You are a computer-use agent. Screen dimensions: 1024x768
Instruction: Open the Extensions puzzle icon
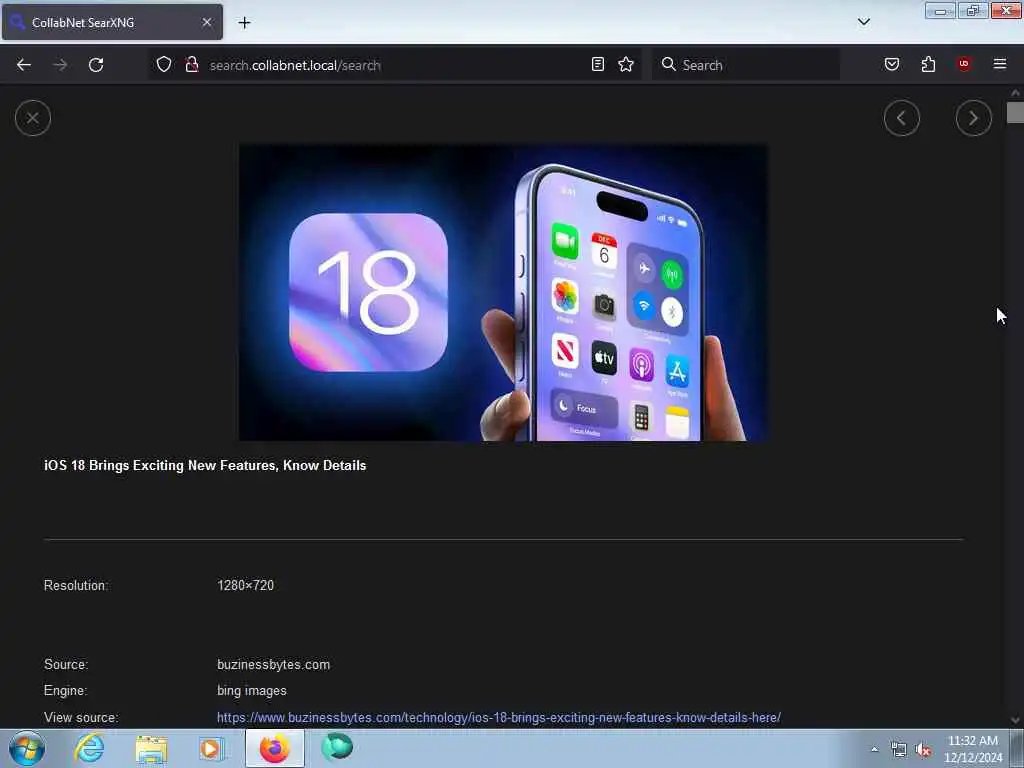coord(928,65)
